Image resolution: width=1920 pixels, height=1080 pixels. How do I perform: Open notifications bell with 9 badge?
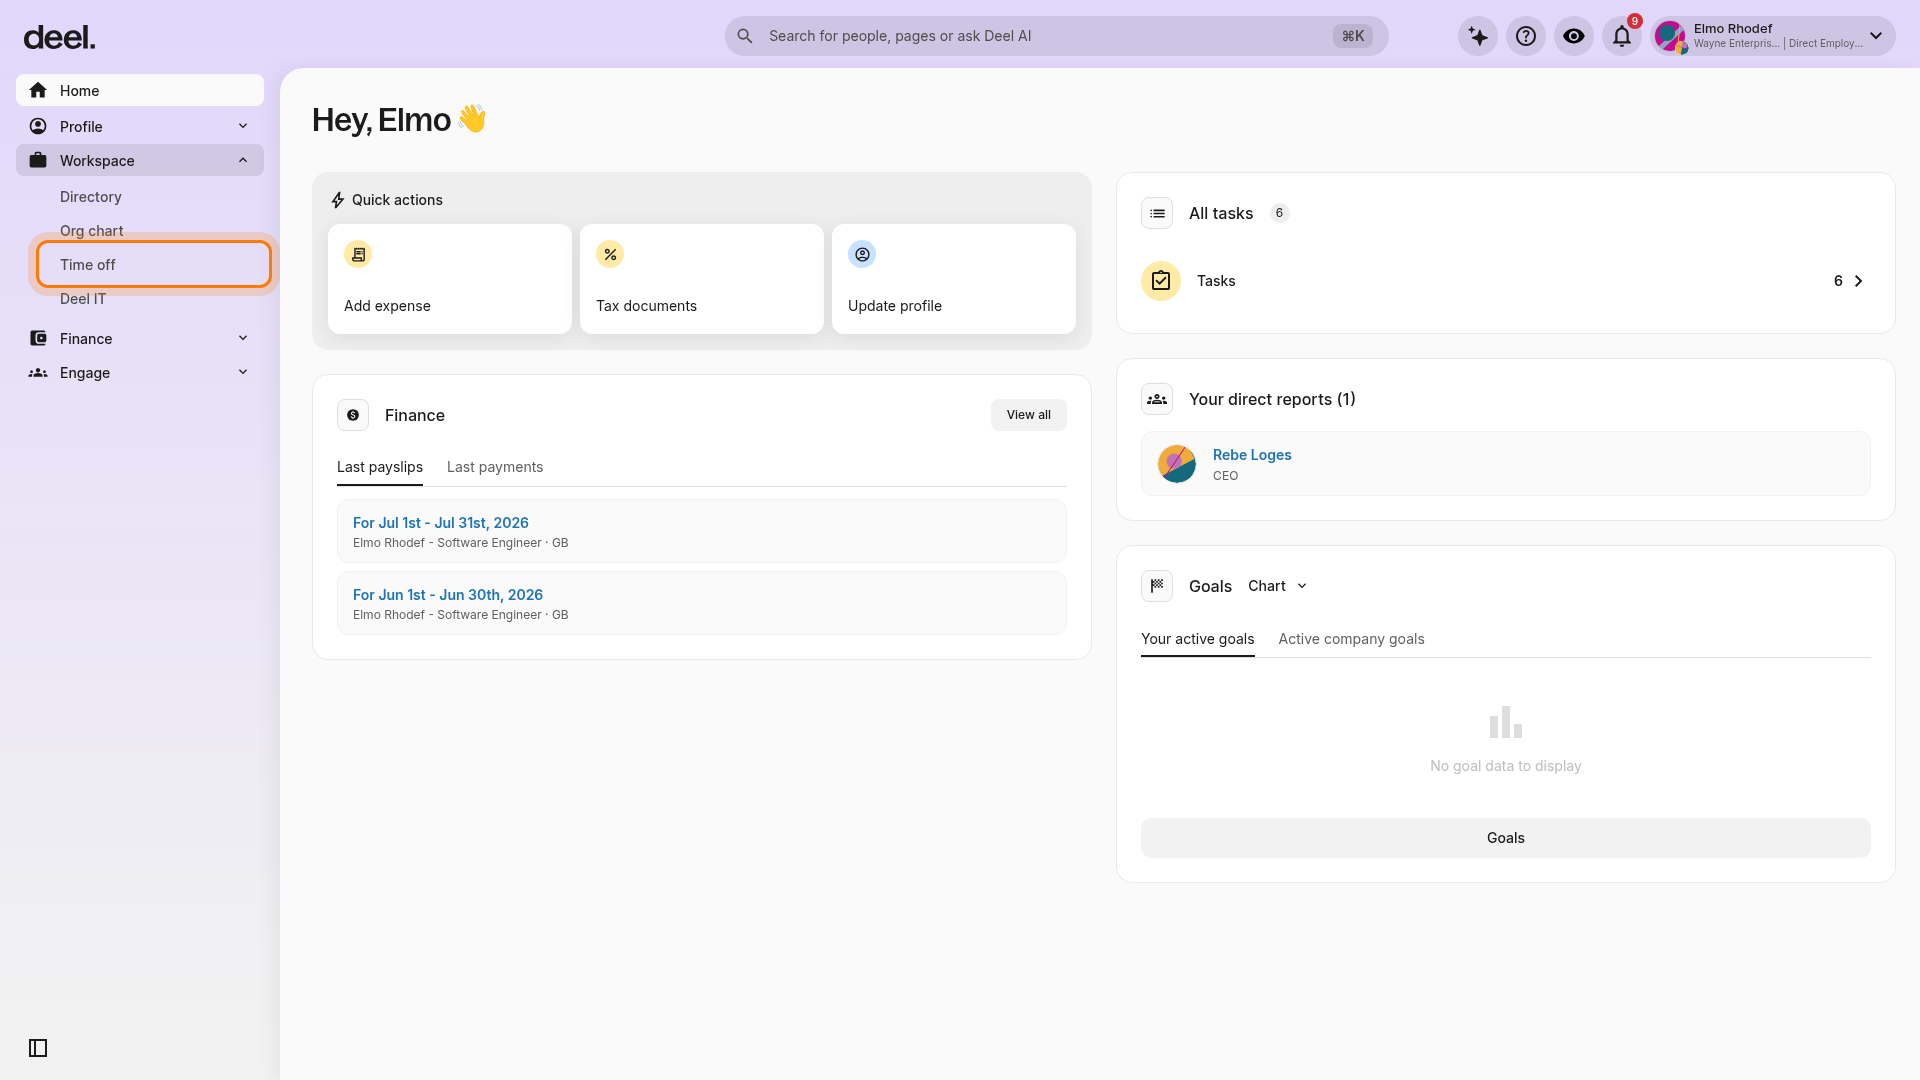[1622, 36]
